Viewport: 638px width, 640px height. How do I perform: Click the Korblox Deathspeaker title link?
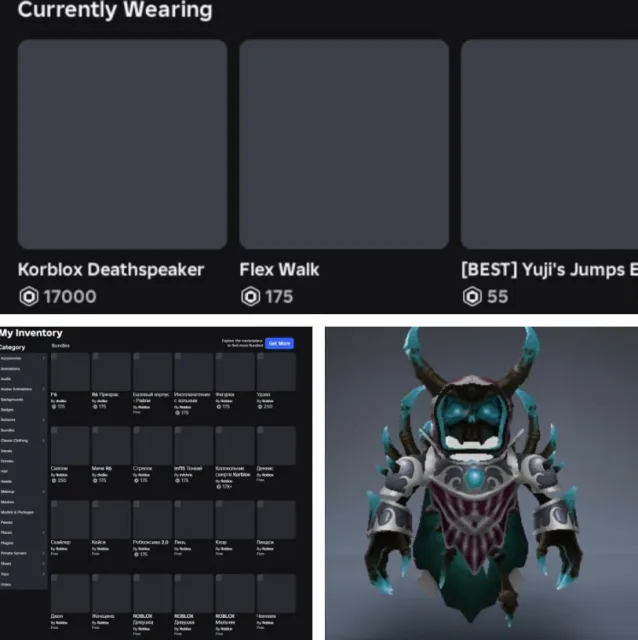point(111,269)
